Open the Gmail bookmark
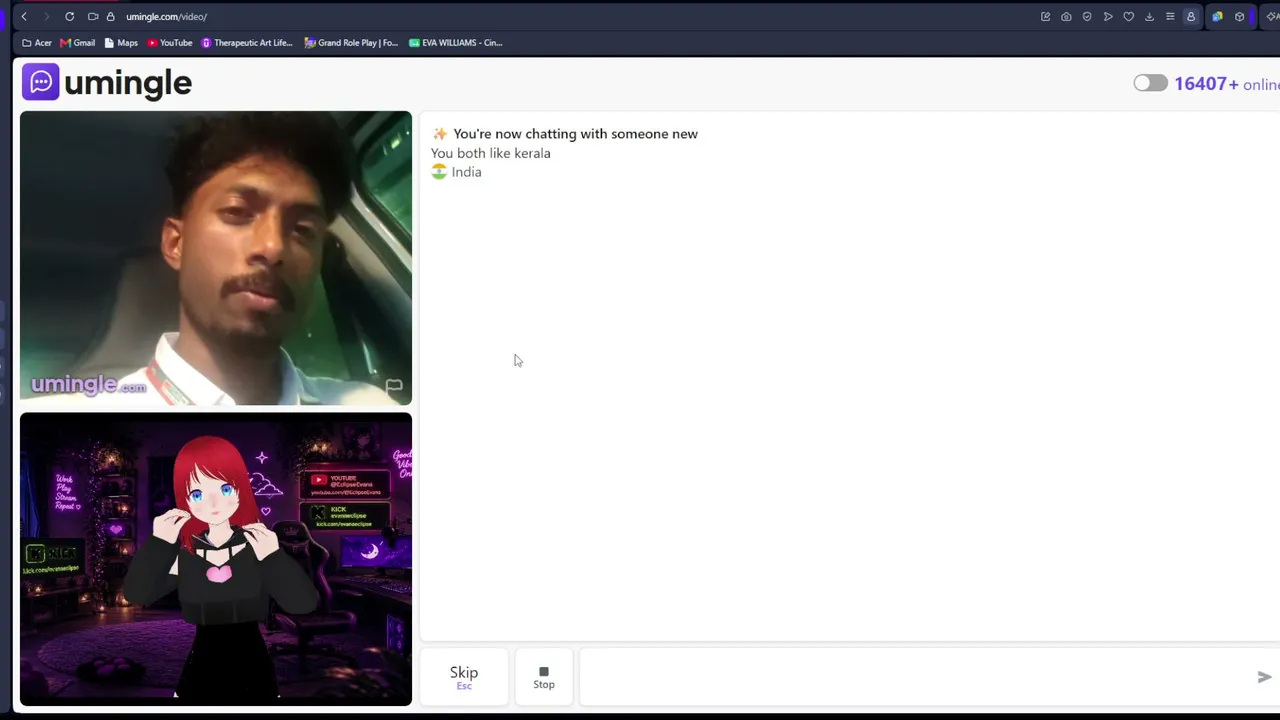This screenshot has height=720, width=1280. coord(78,43)
